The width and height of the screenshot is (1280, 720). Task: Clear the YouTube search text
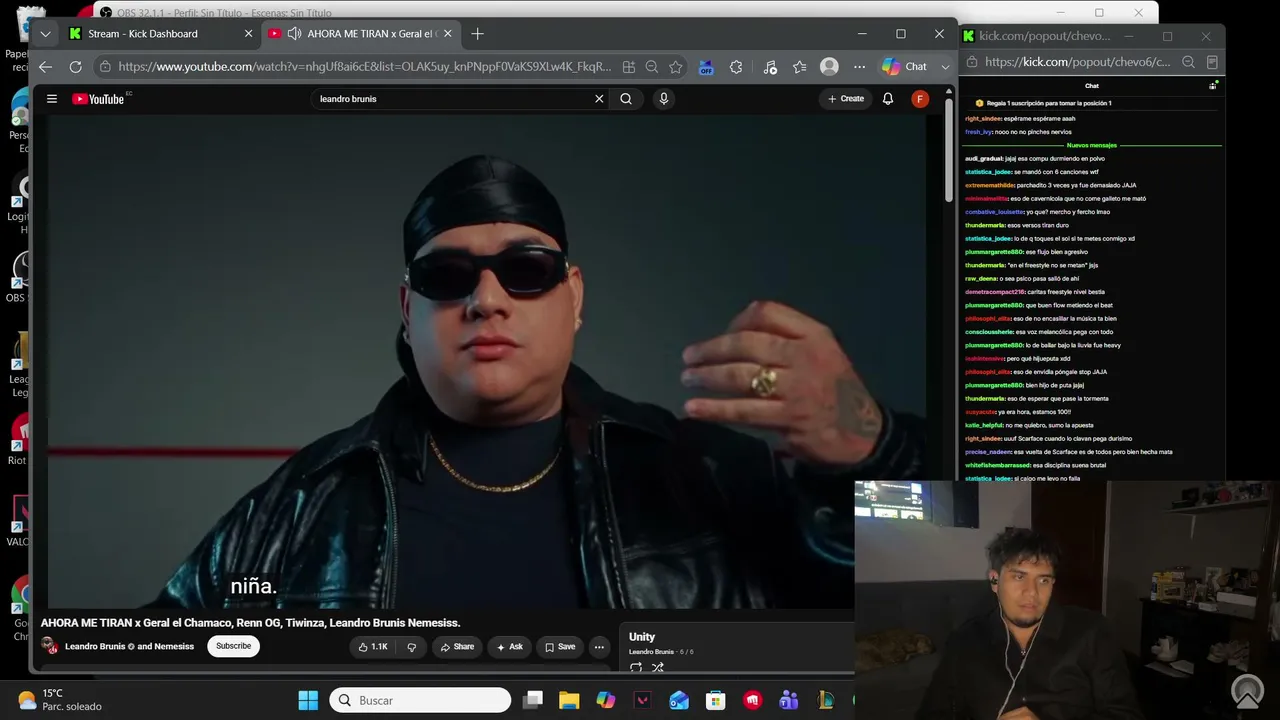tap(599, 99)
